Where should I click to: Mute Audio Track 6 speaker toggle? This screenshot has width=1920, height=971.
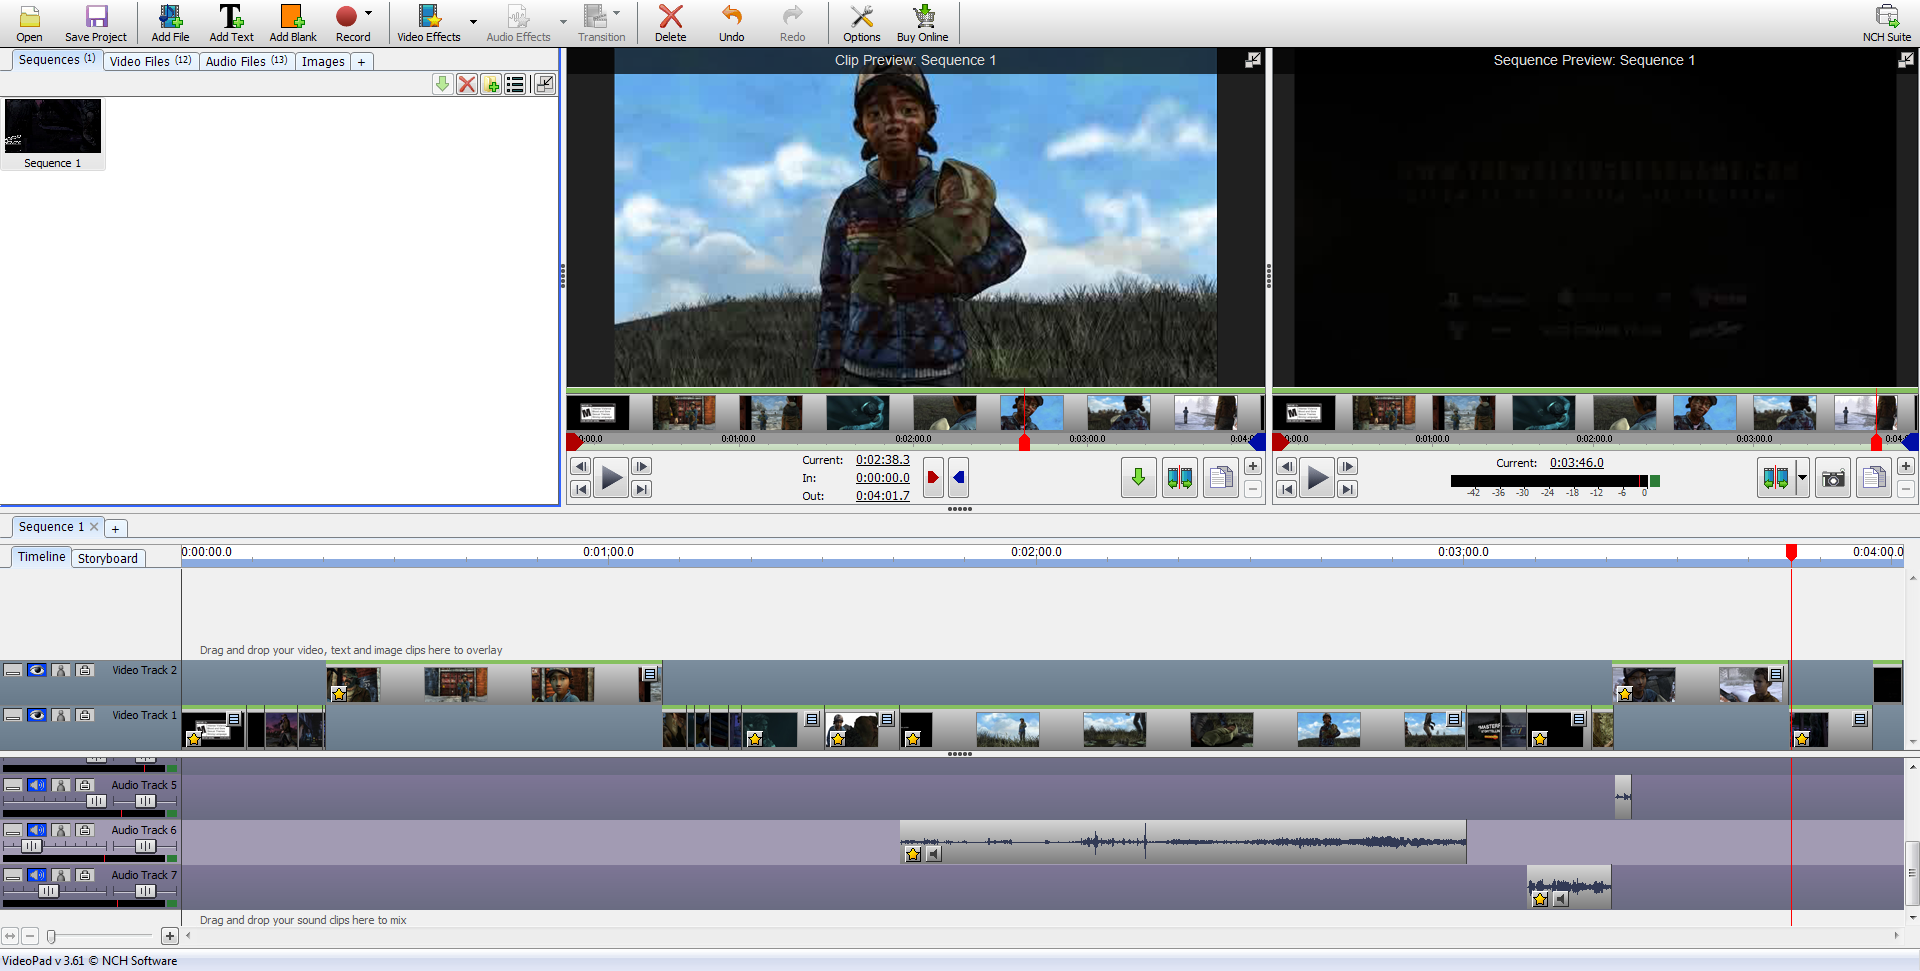pyautogui.click(x=37, y=830)
